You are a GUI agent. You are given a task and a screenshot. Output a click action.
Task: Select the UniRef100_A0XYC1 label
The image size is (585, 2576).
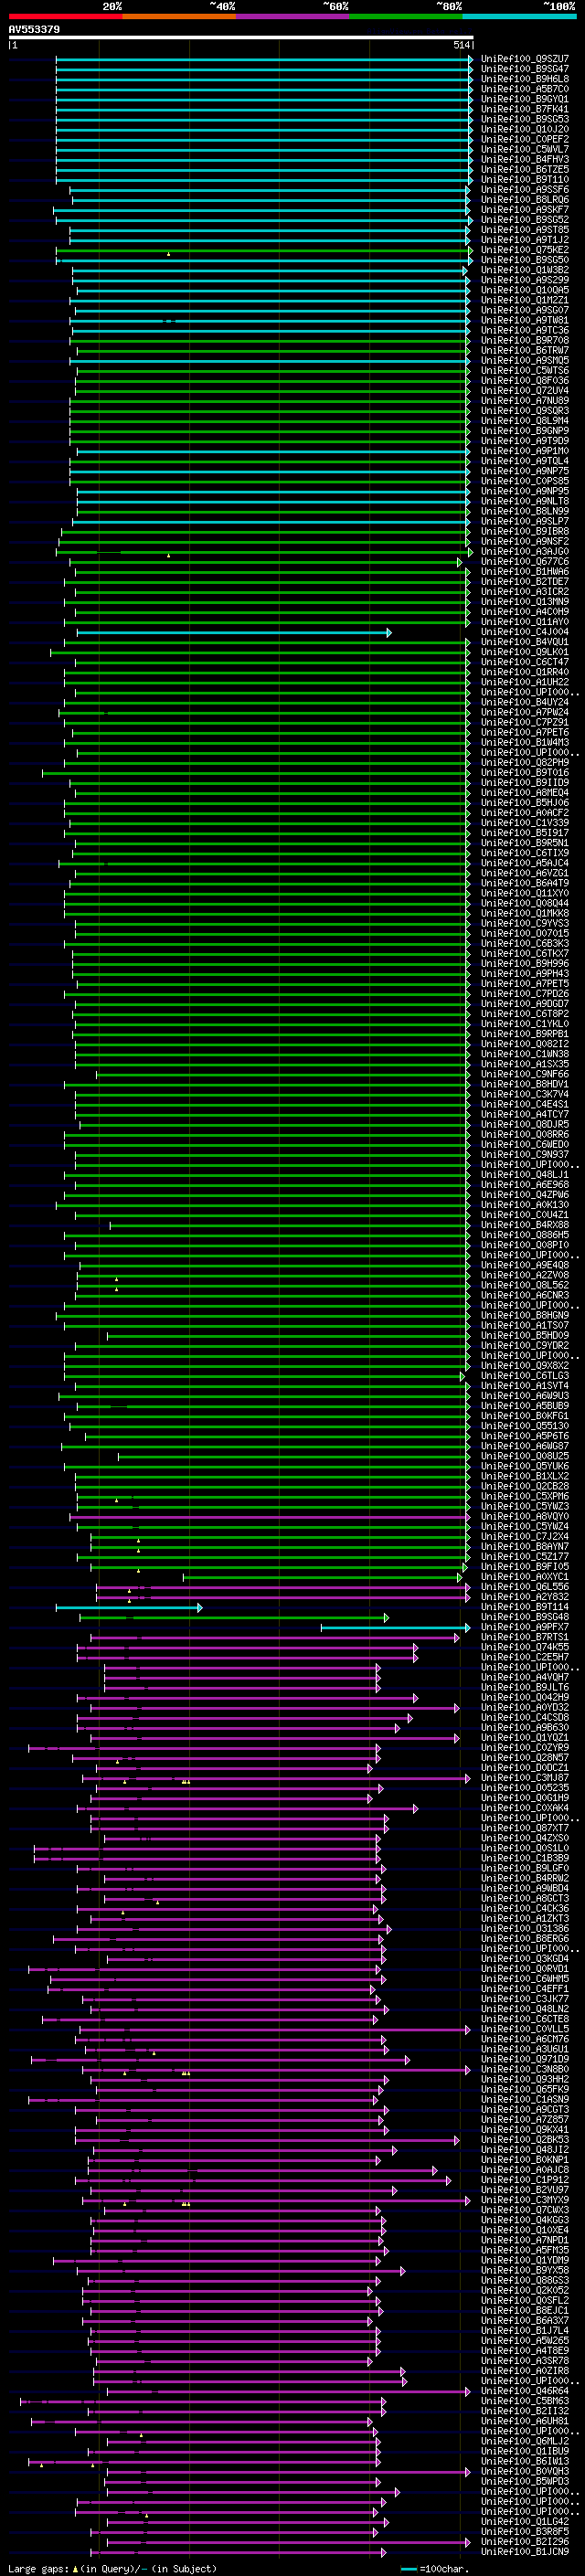(524, 1577)
